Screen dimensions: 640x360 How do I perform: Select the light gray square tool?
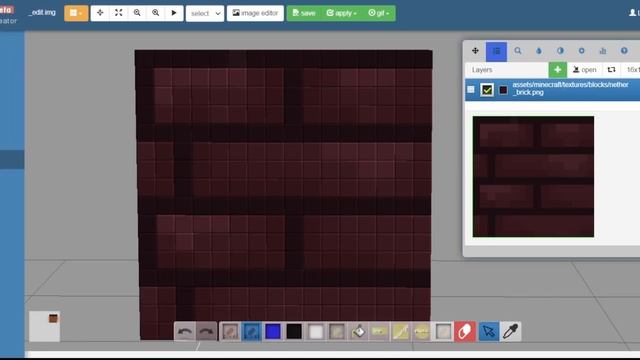(x=443, y=331)
